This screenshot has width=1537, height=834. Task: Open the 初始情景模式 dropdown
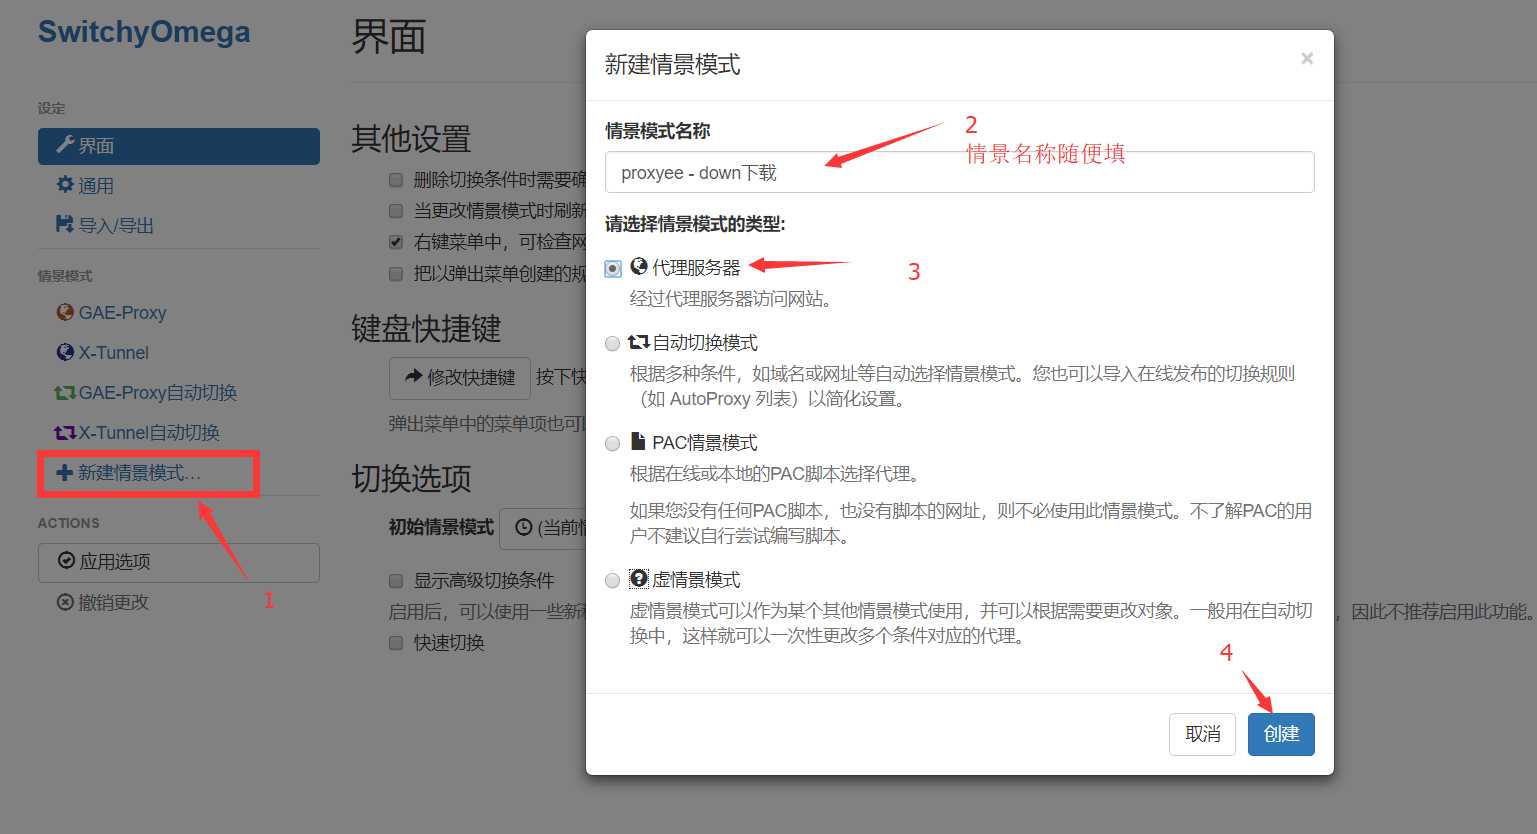[x=543, y=527]
